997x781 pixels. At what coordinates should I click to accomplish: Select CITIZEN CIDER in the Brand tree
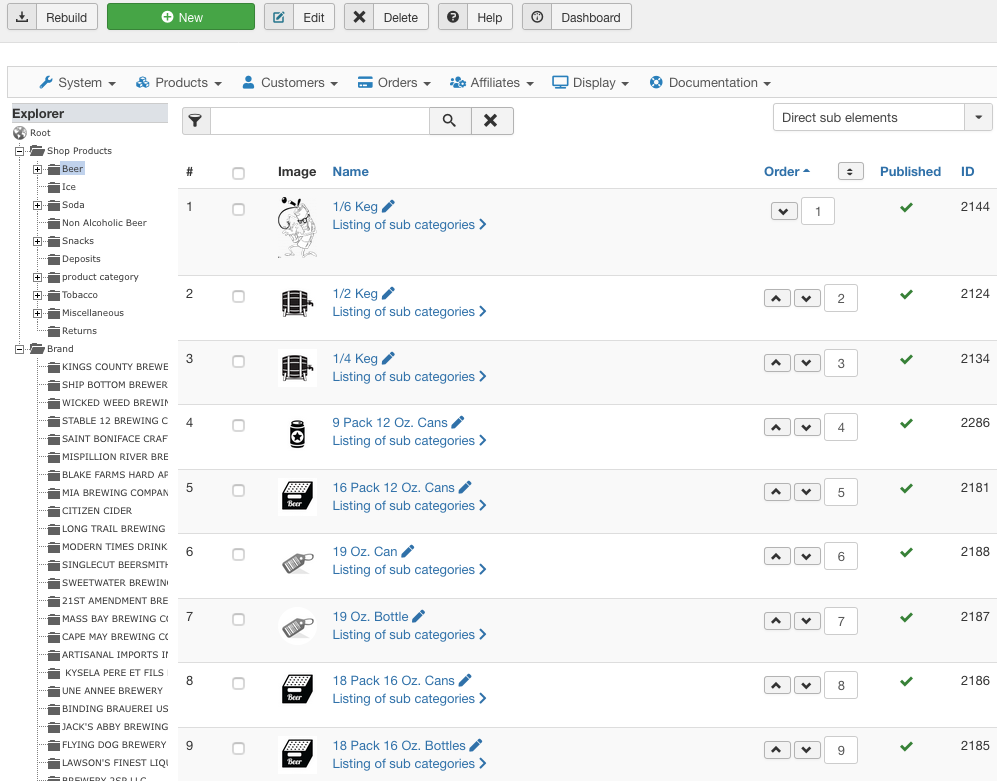point(97,511)
